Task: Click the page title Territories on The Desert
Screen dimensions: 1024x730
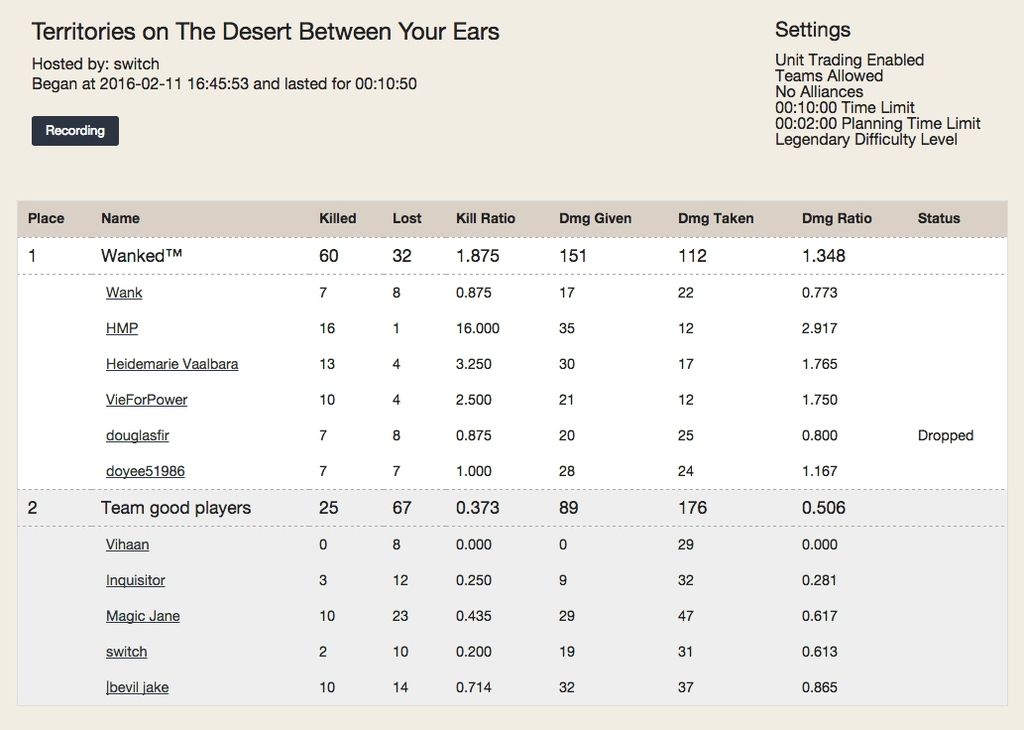Action: click(x=265, y=31)
